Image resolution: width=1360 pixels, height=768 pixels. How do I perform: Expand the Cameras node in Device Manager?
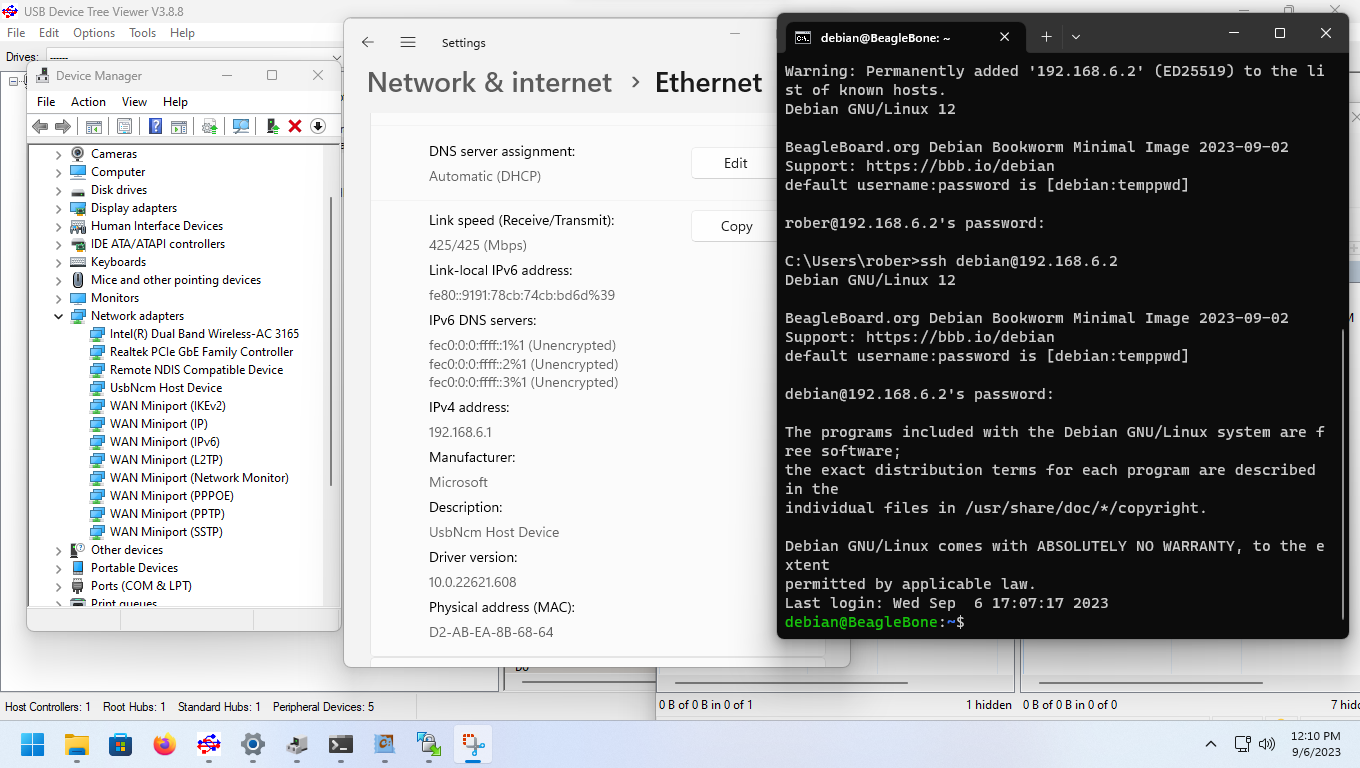59,154
